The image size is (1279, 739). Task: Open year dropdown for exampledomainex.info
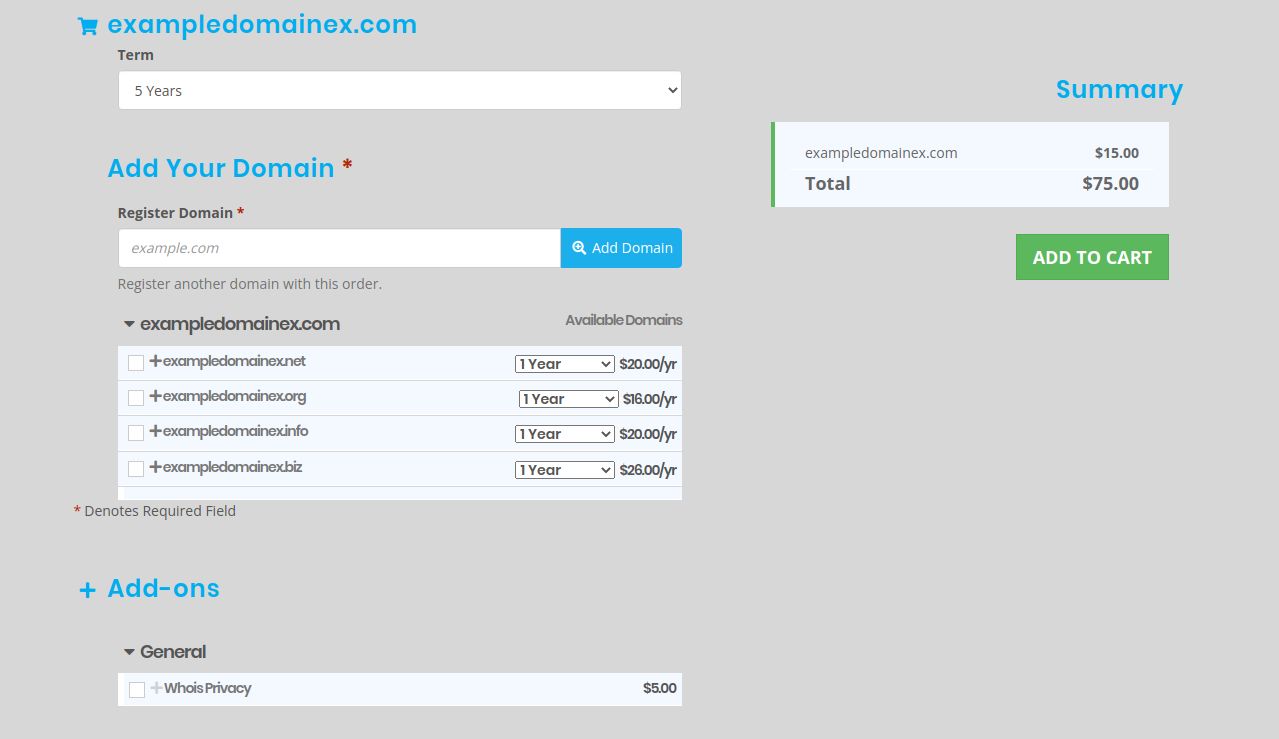[565, 434]
